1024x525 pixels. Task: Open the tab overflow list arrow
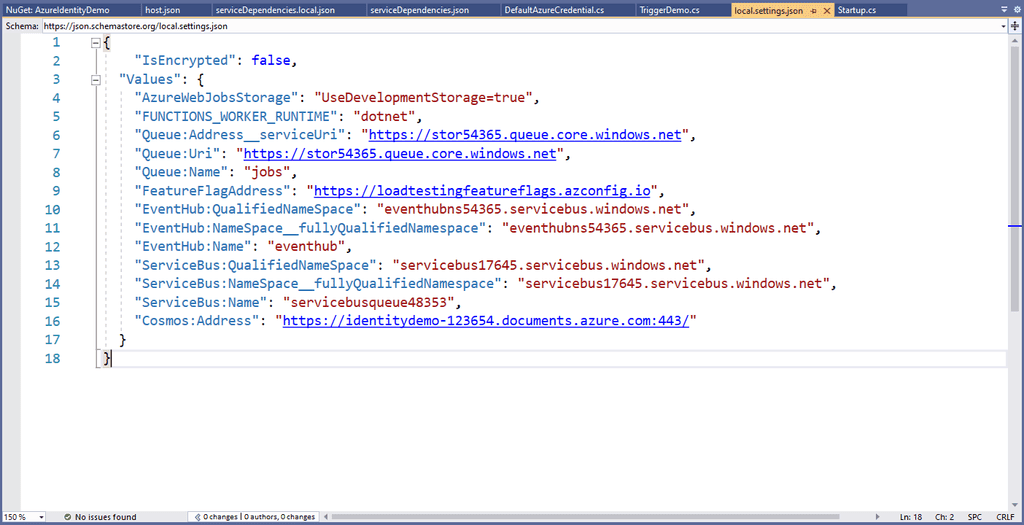click(x=1003, y=9)
